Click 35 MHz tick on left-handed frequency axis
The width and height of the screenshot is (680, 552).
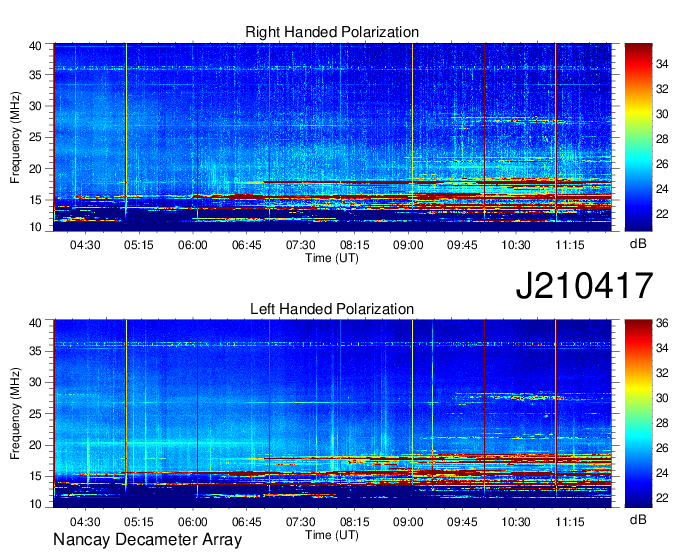[x=35, y=351]
